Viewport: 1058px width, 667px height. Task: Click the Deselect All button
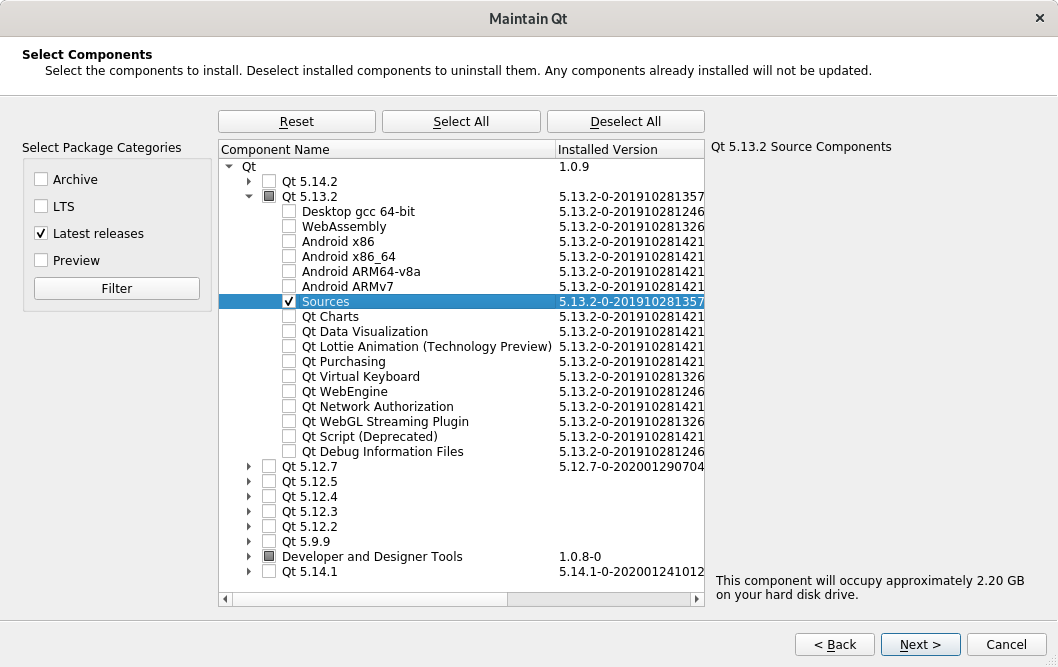click(x=625, y=121)
